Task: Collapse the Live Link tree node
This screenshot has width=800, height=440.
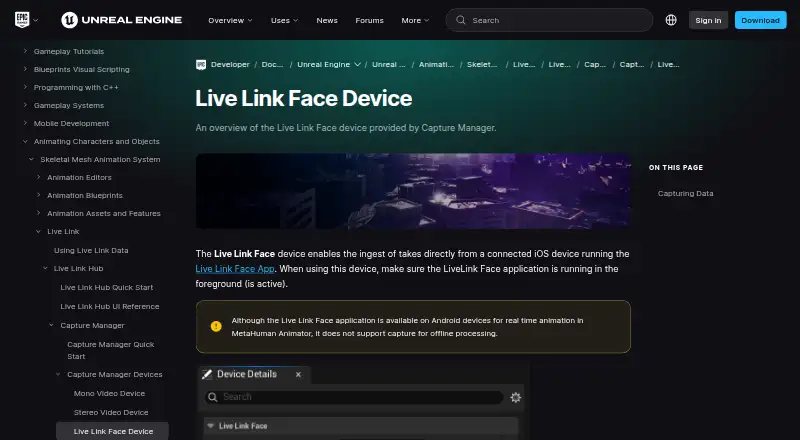Action: (38, 231)
